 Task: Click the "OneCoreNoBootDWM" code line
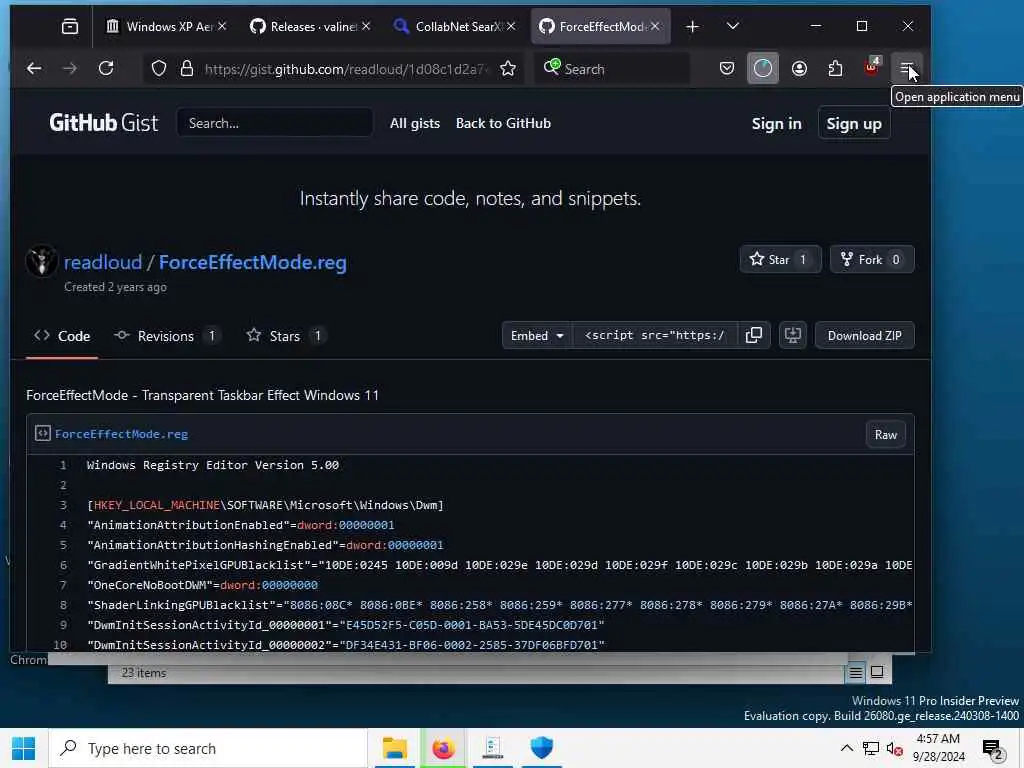point(202,585)
